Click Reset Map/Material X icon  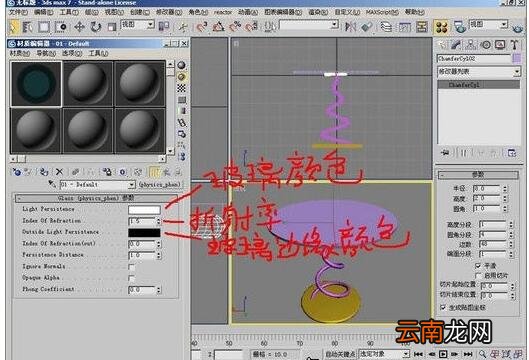pyautogui.click(x=59, y=172)
